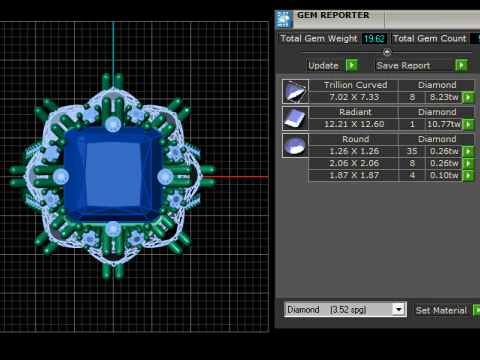The width and height of the screenshot is (480, 360).
Task: Click the 8.23tw weight cell
Action: (444, 97)
